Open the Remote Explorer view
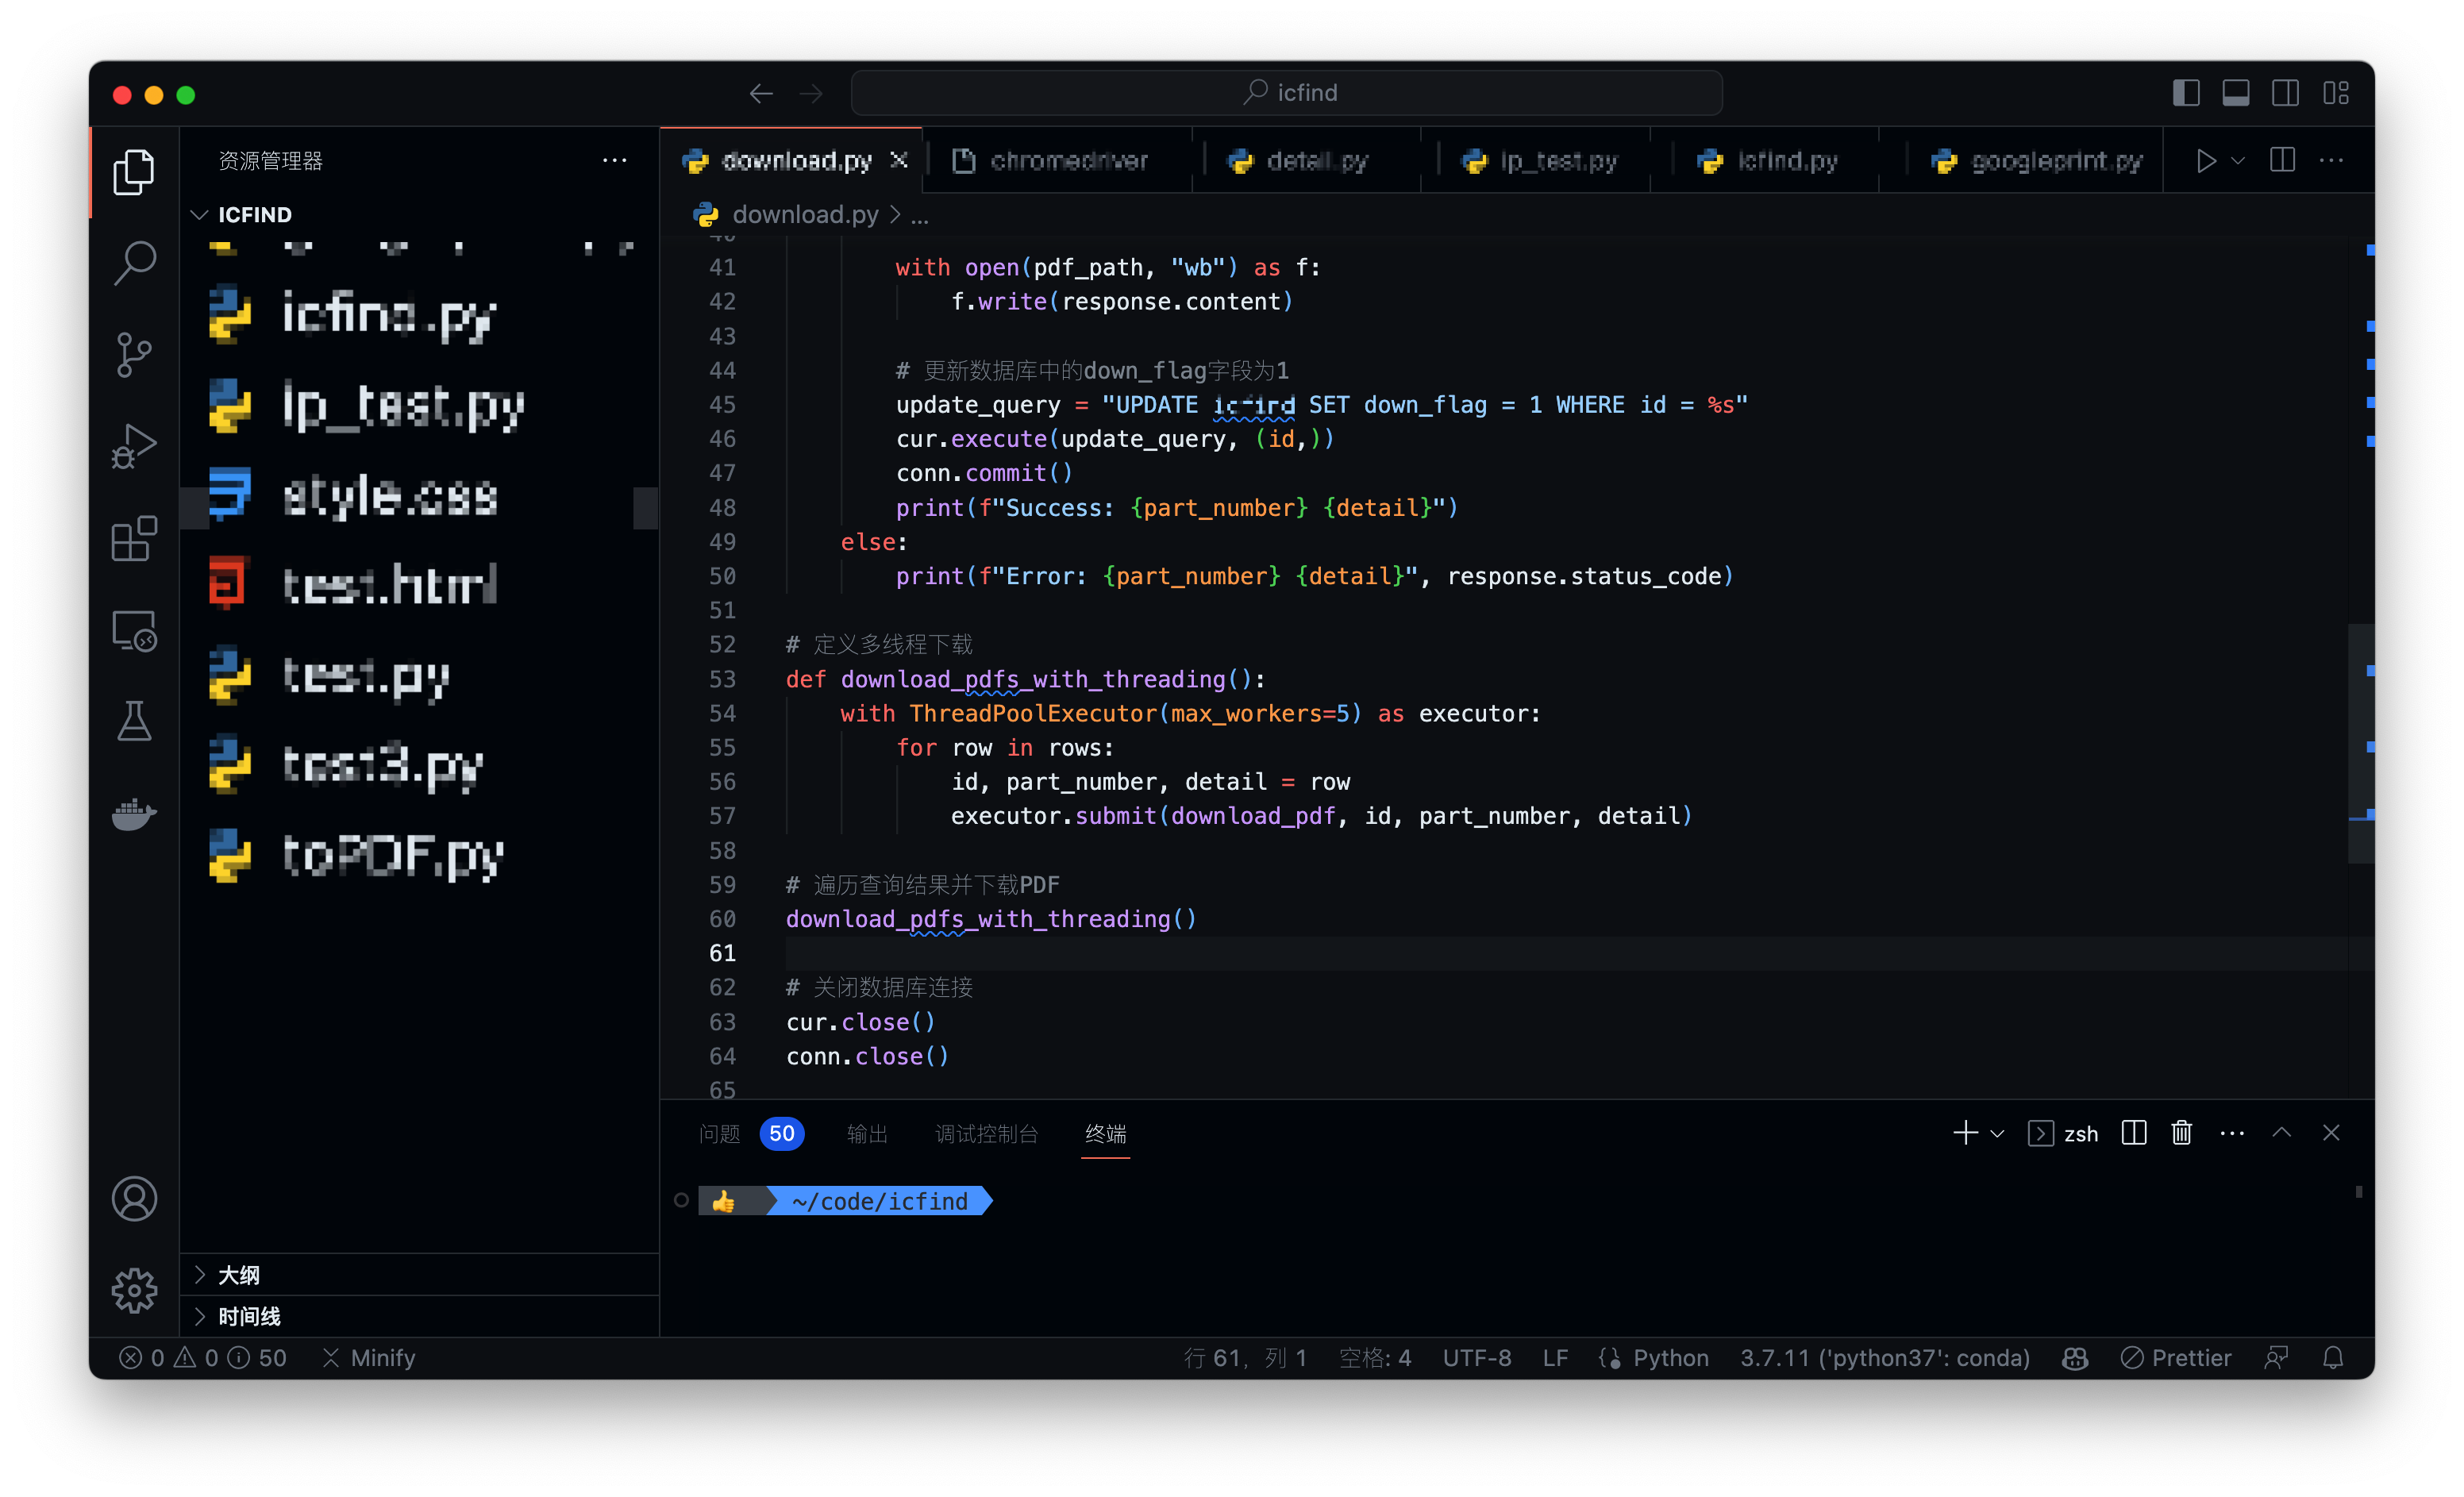The width and height of the screenshot is (2464, 1497). pos(134,631)
